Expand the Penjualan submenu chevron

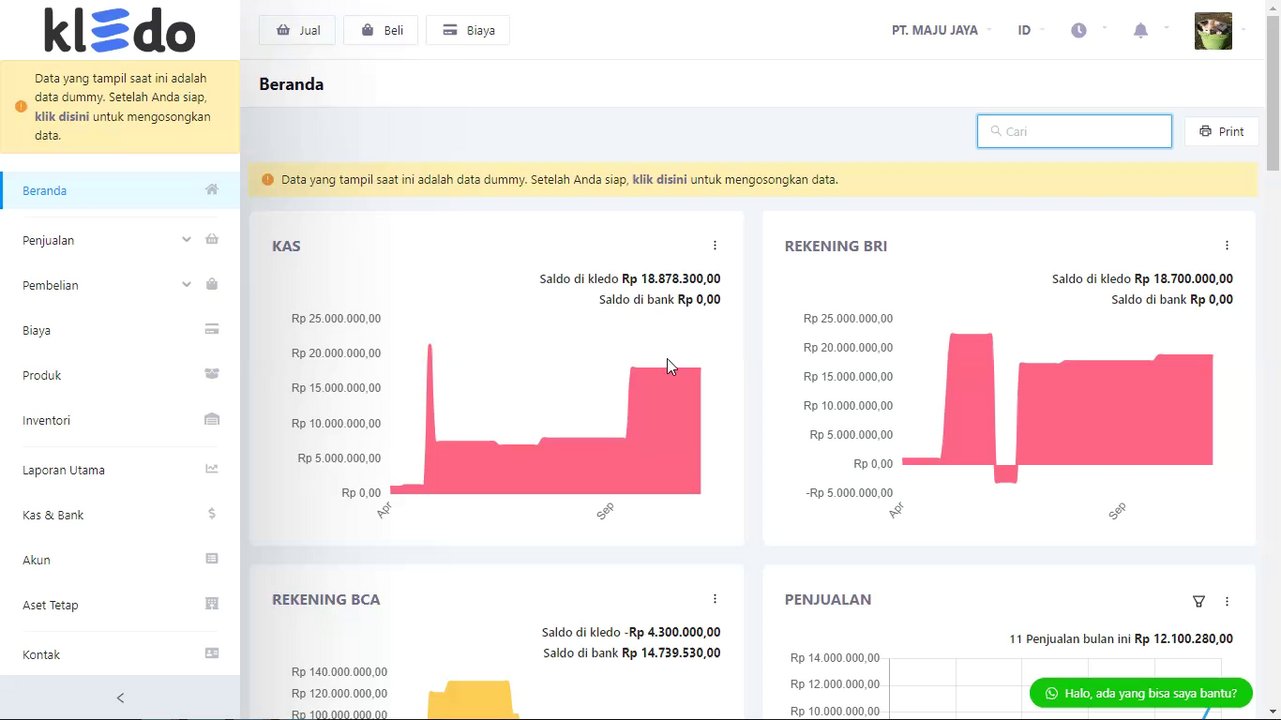point(186,239)
